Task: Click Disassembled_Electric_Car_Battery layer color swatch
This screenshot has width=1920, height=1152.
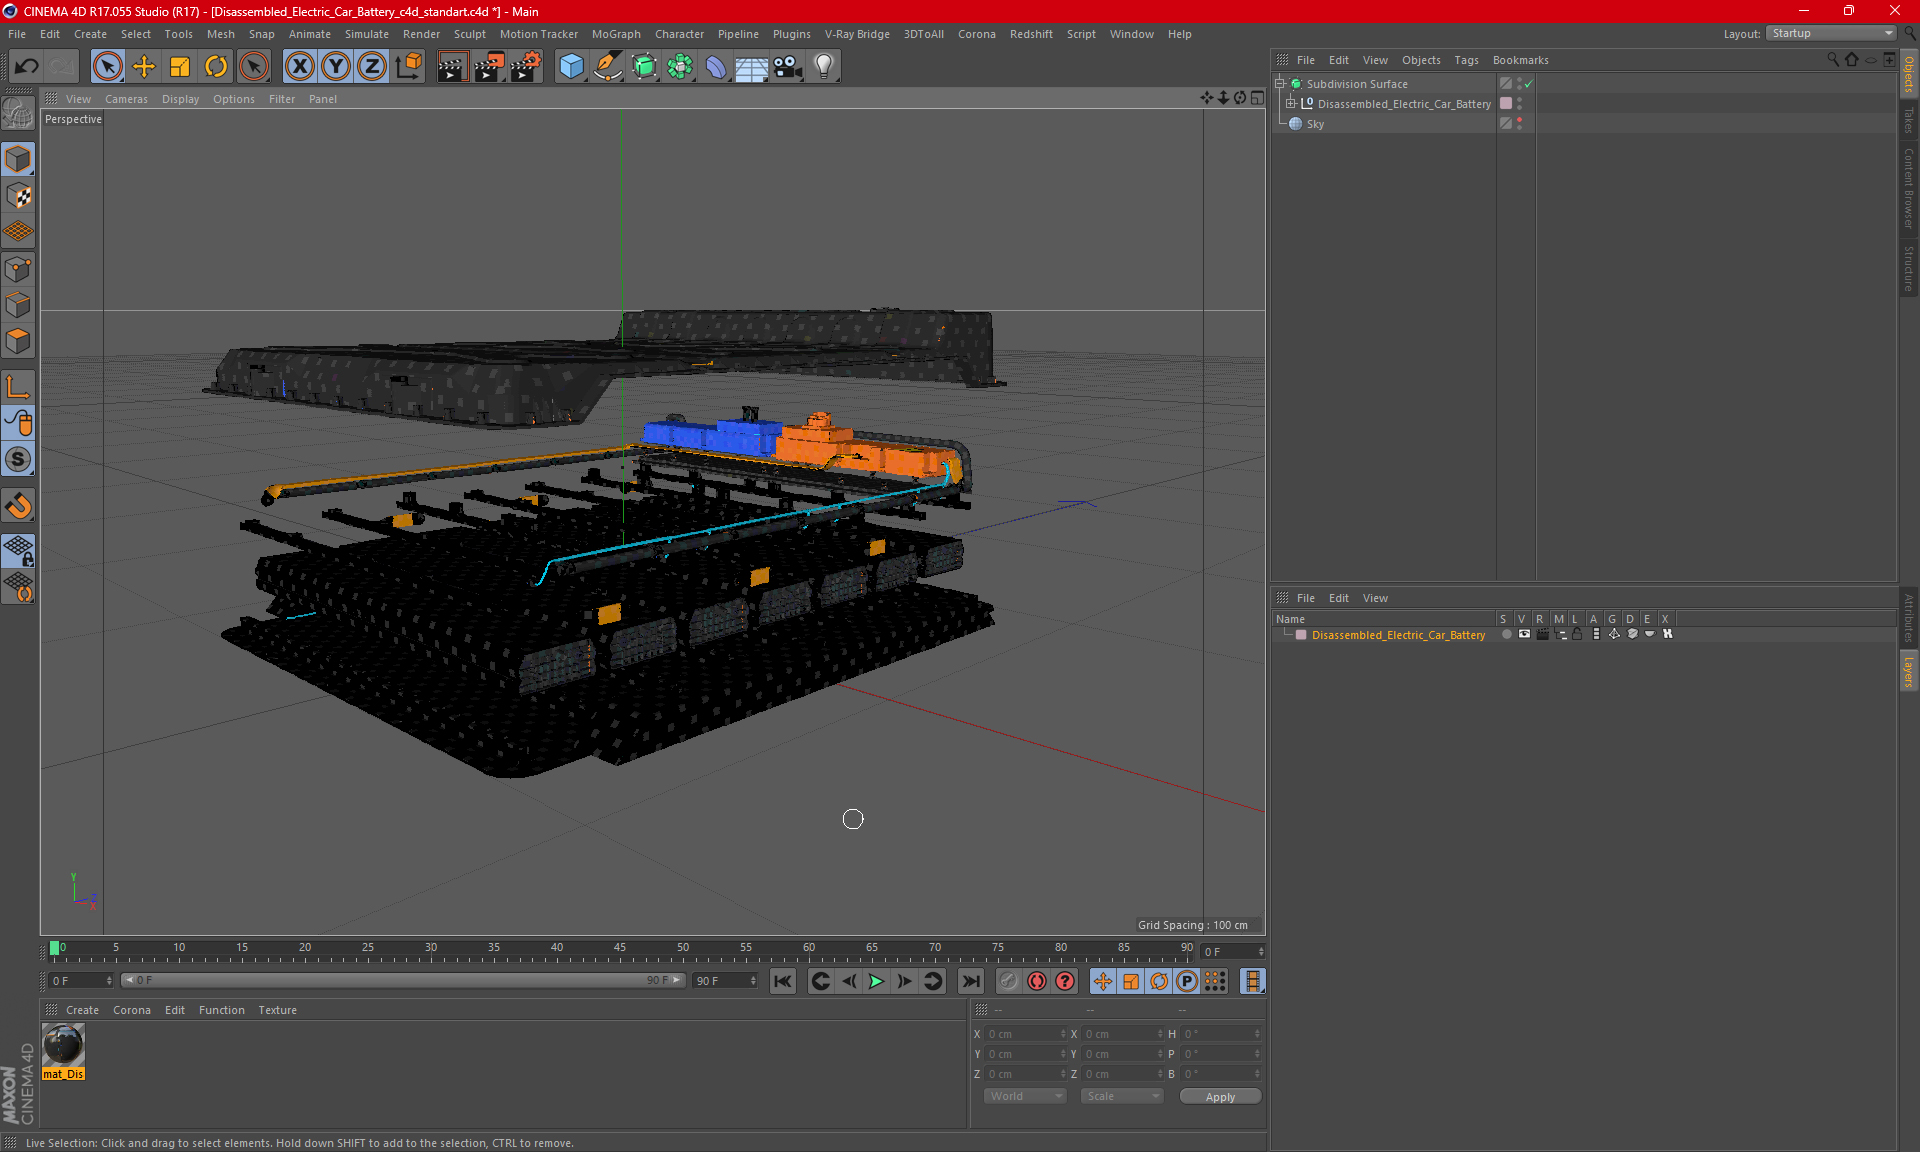Action: (x=1301, y=635)
